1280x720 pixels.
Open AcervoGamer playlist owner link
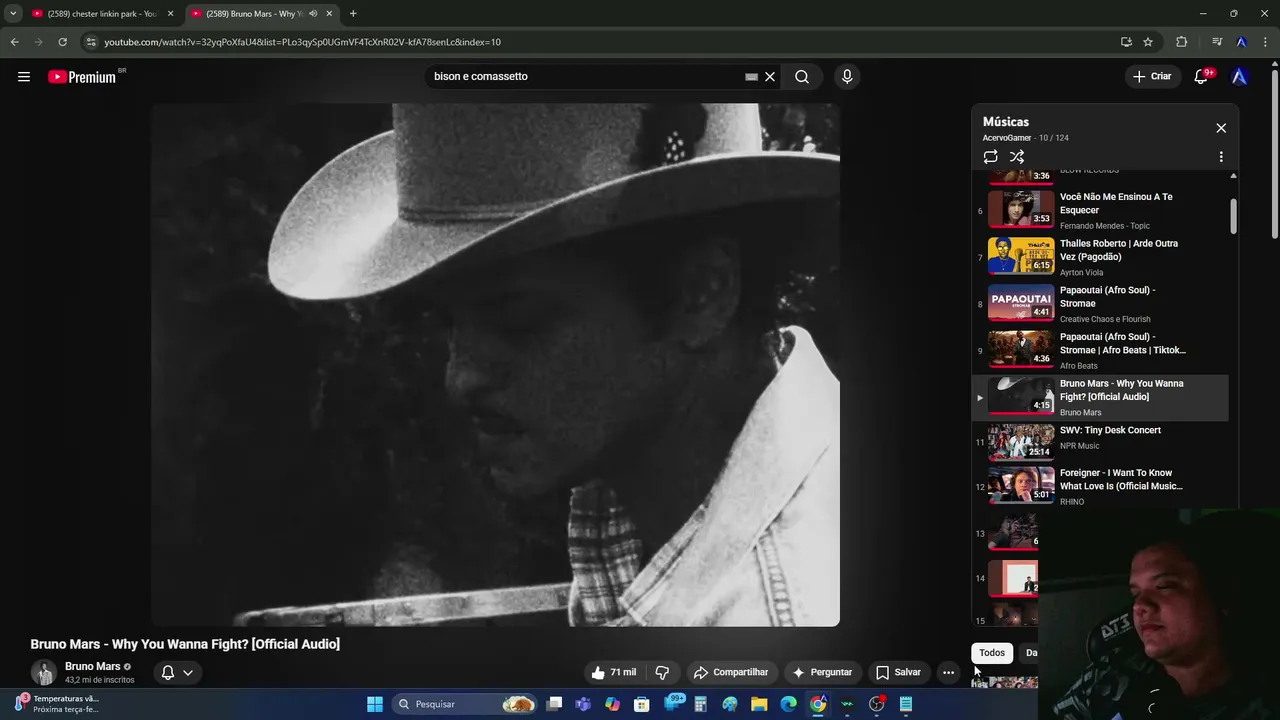click(1006, 138)
